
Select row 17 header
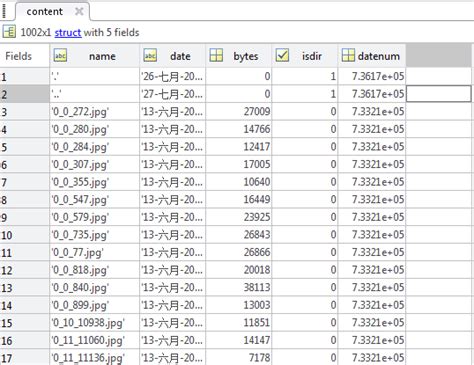(25, 358)
